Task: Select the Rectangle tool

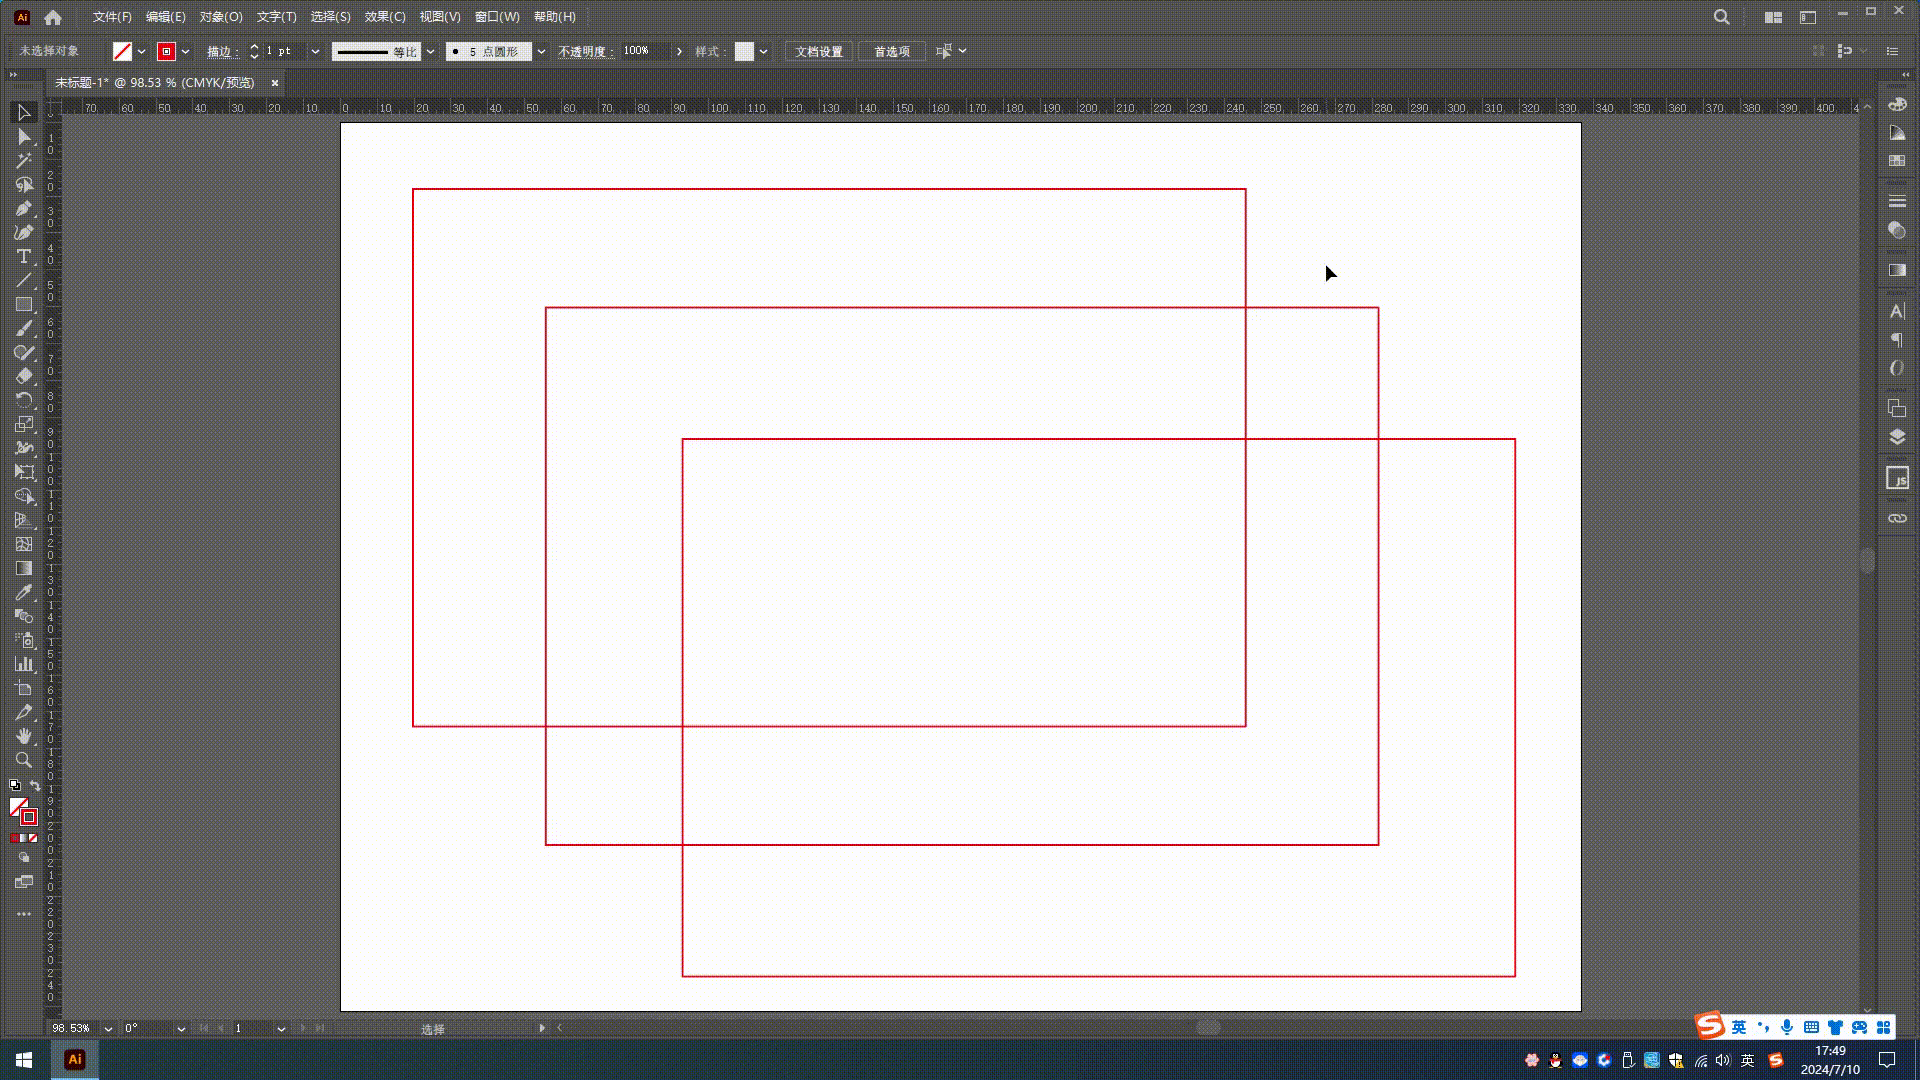Action: pos(24,305)
